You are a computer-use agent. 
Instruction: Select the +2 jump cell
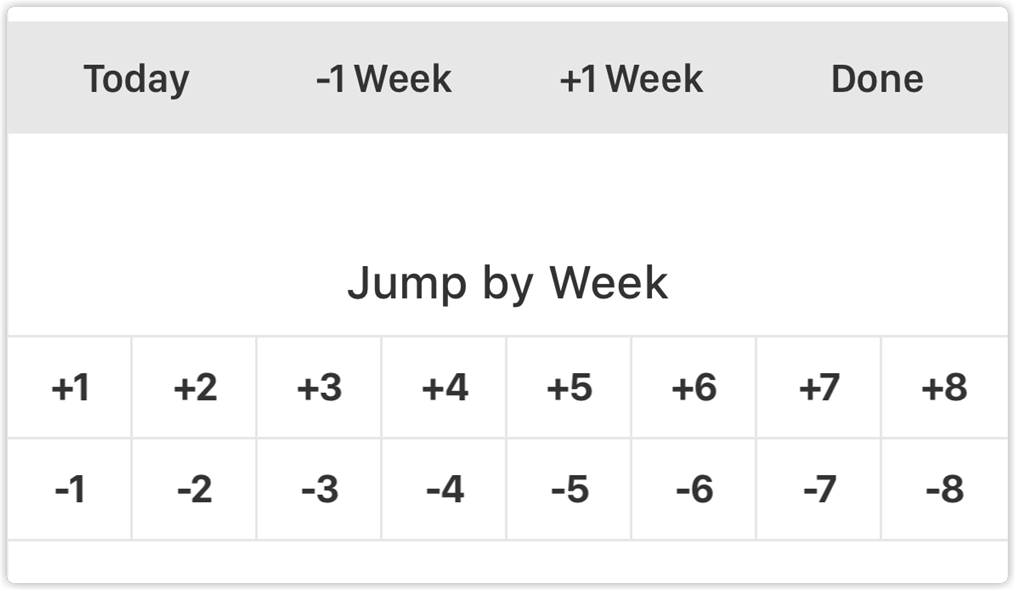point(195,388)
